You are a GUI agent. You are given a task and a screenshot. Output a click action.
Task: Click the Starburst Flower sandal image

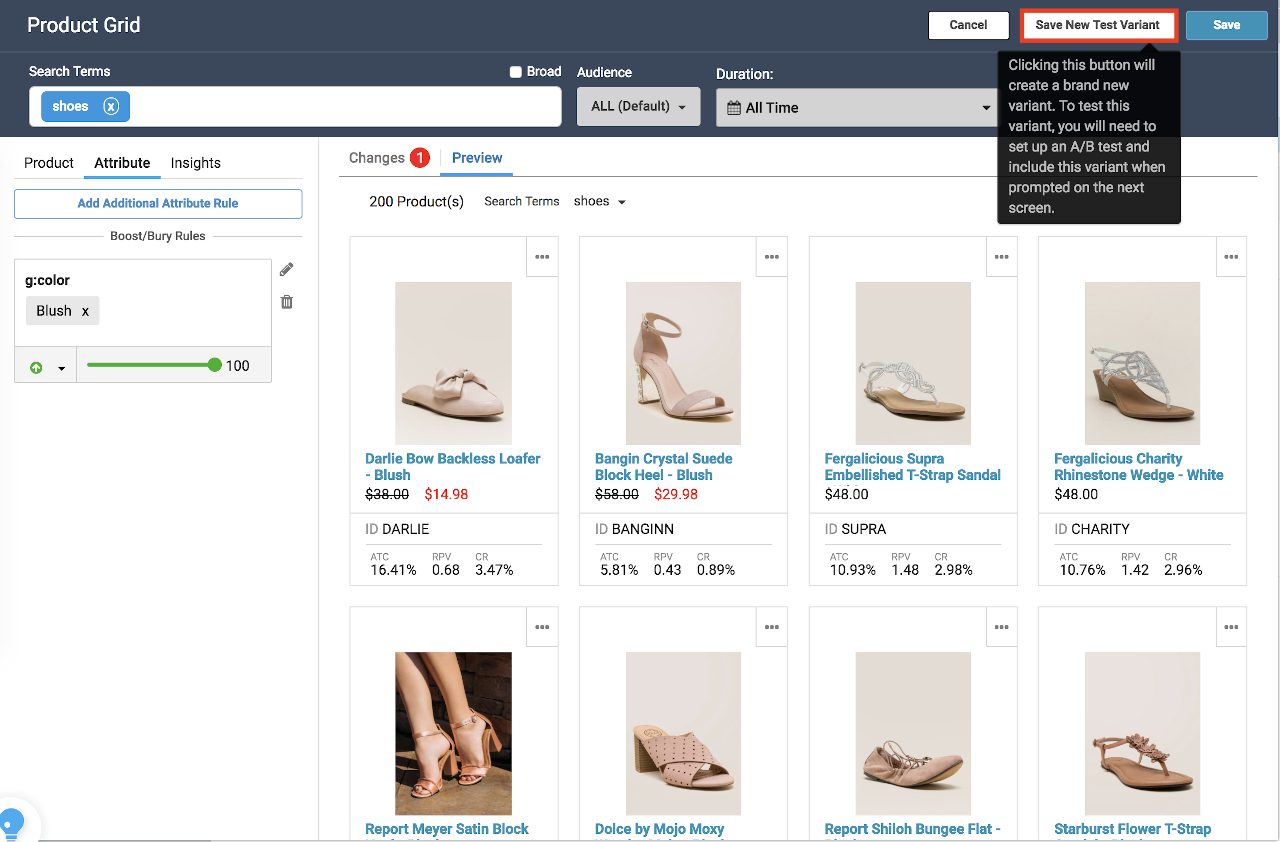(x=1142, y=733)
